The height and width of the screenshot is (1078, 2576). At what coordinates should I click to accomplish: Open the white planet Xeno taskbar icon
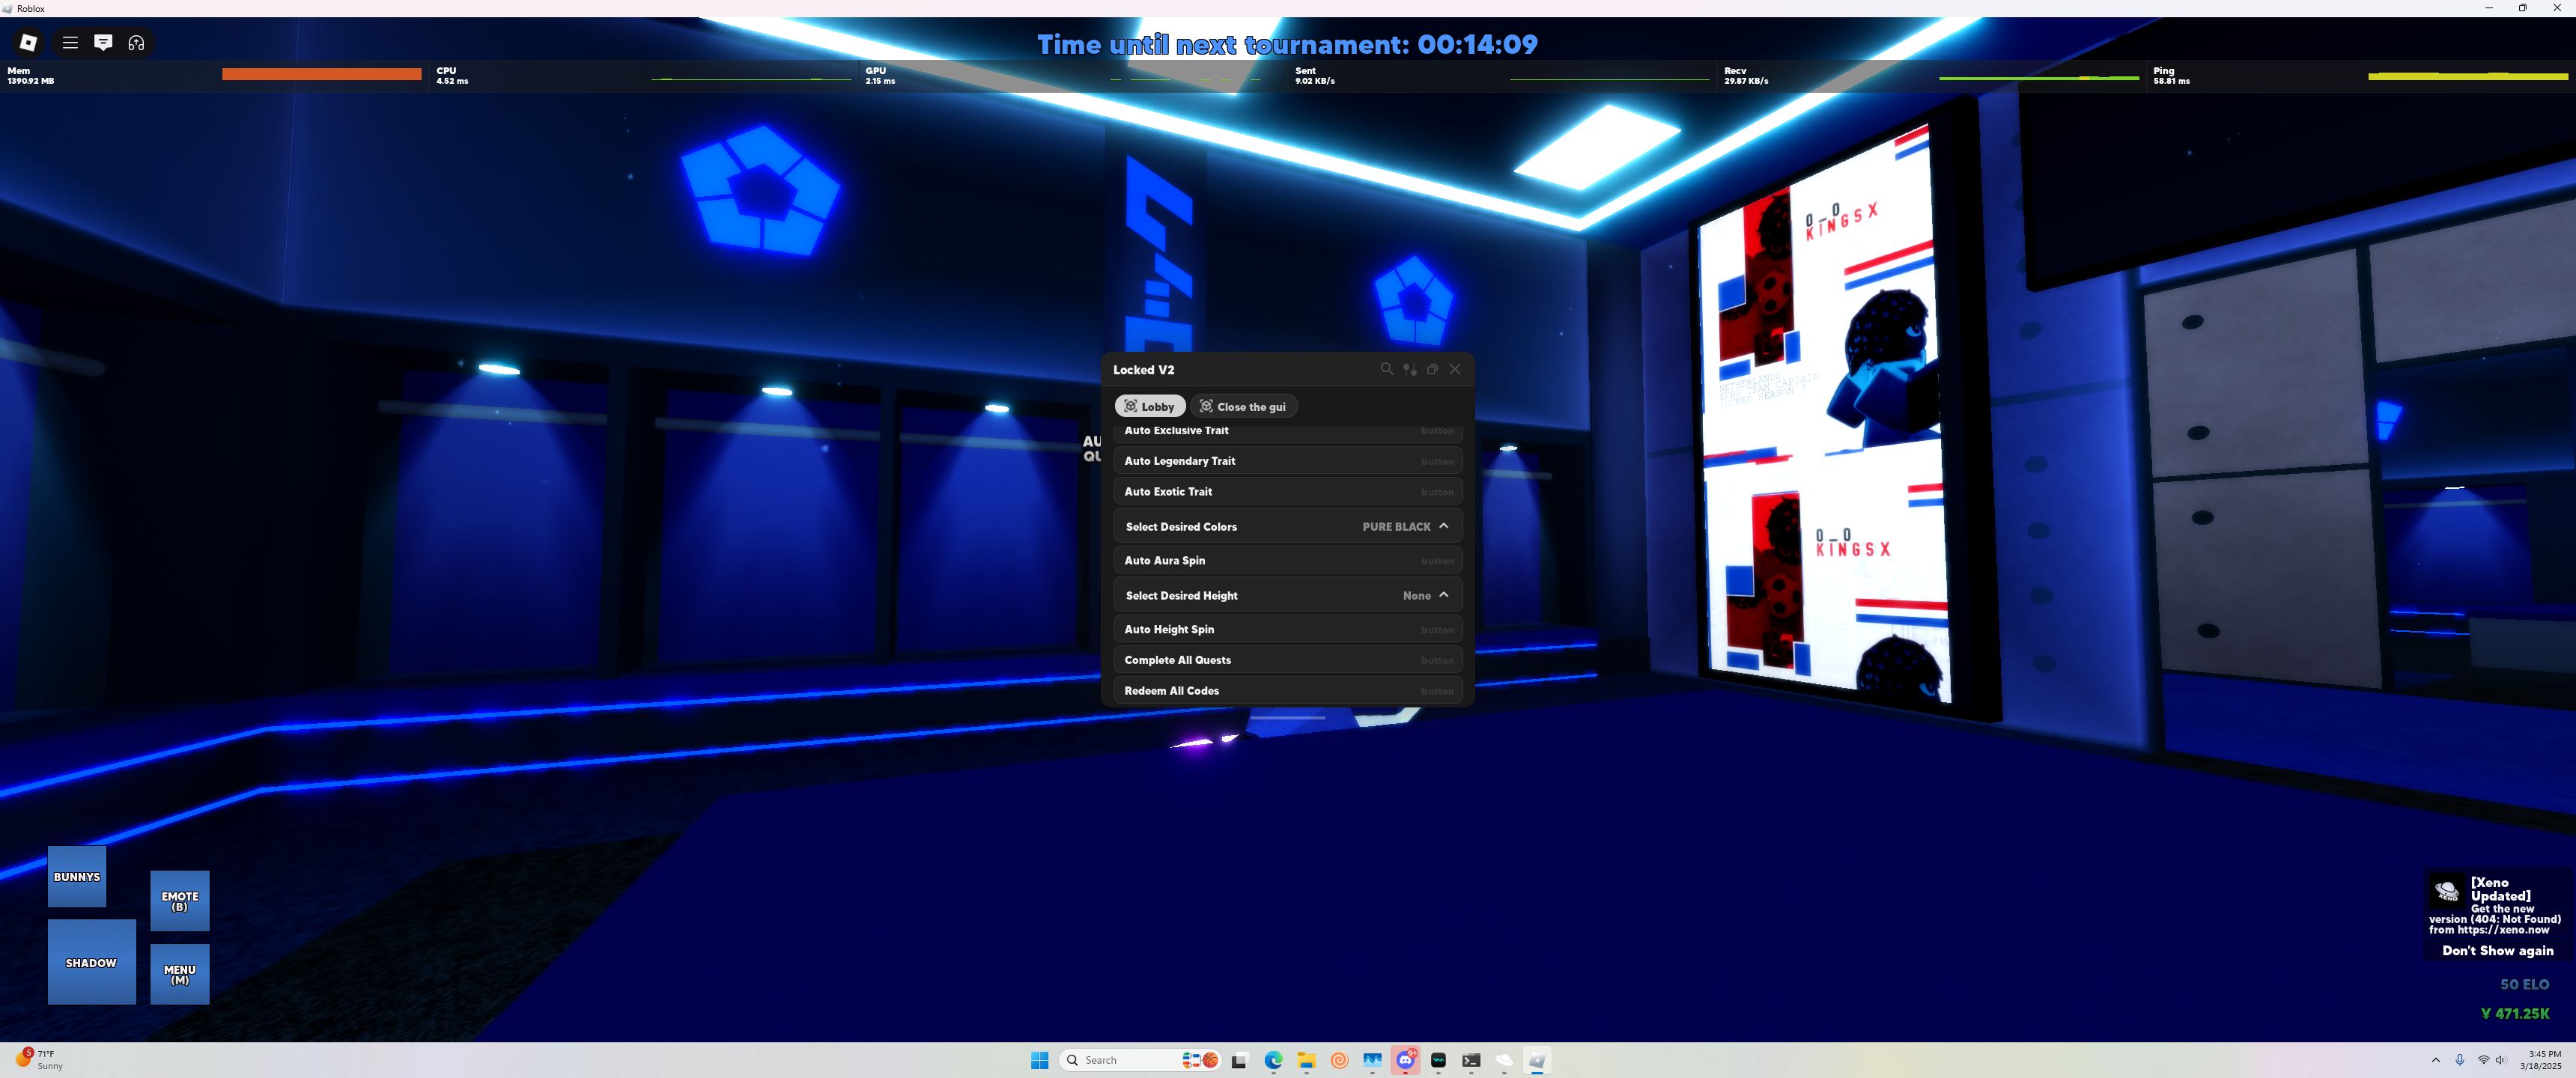(1504, 1060)
